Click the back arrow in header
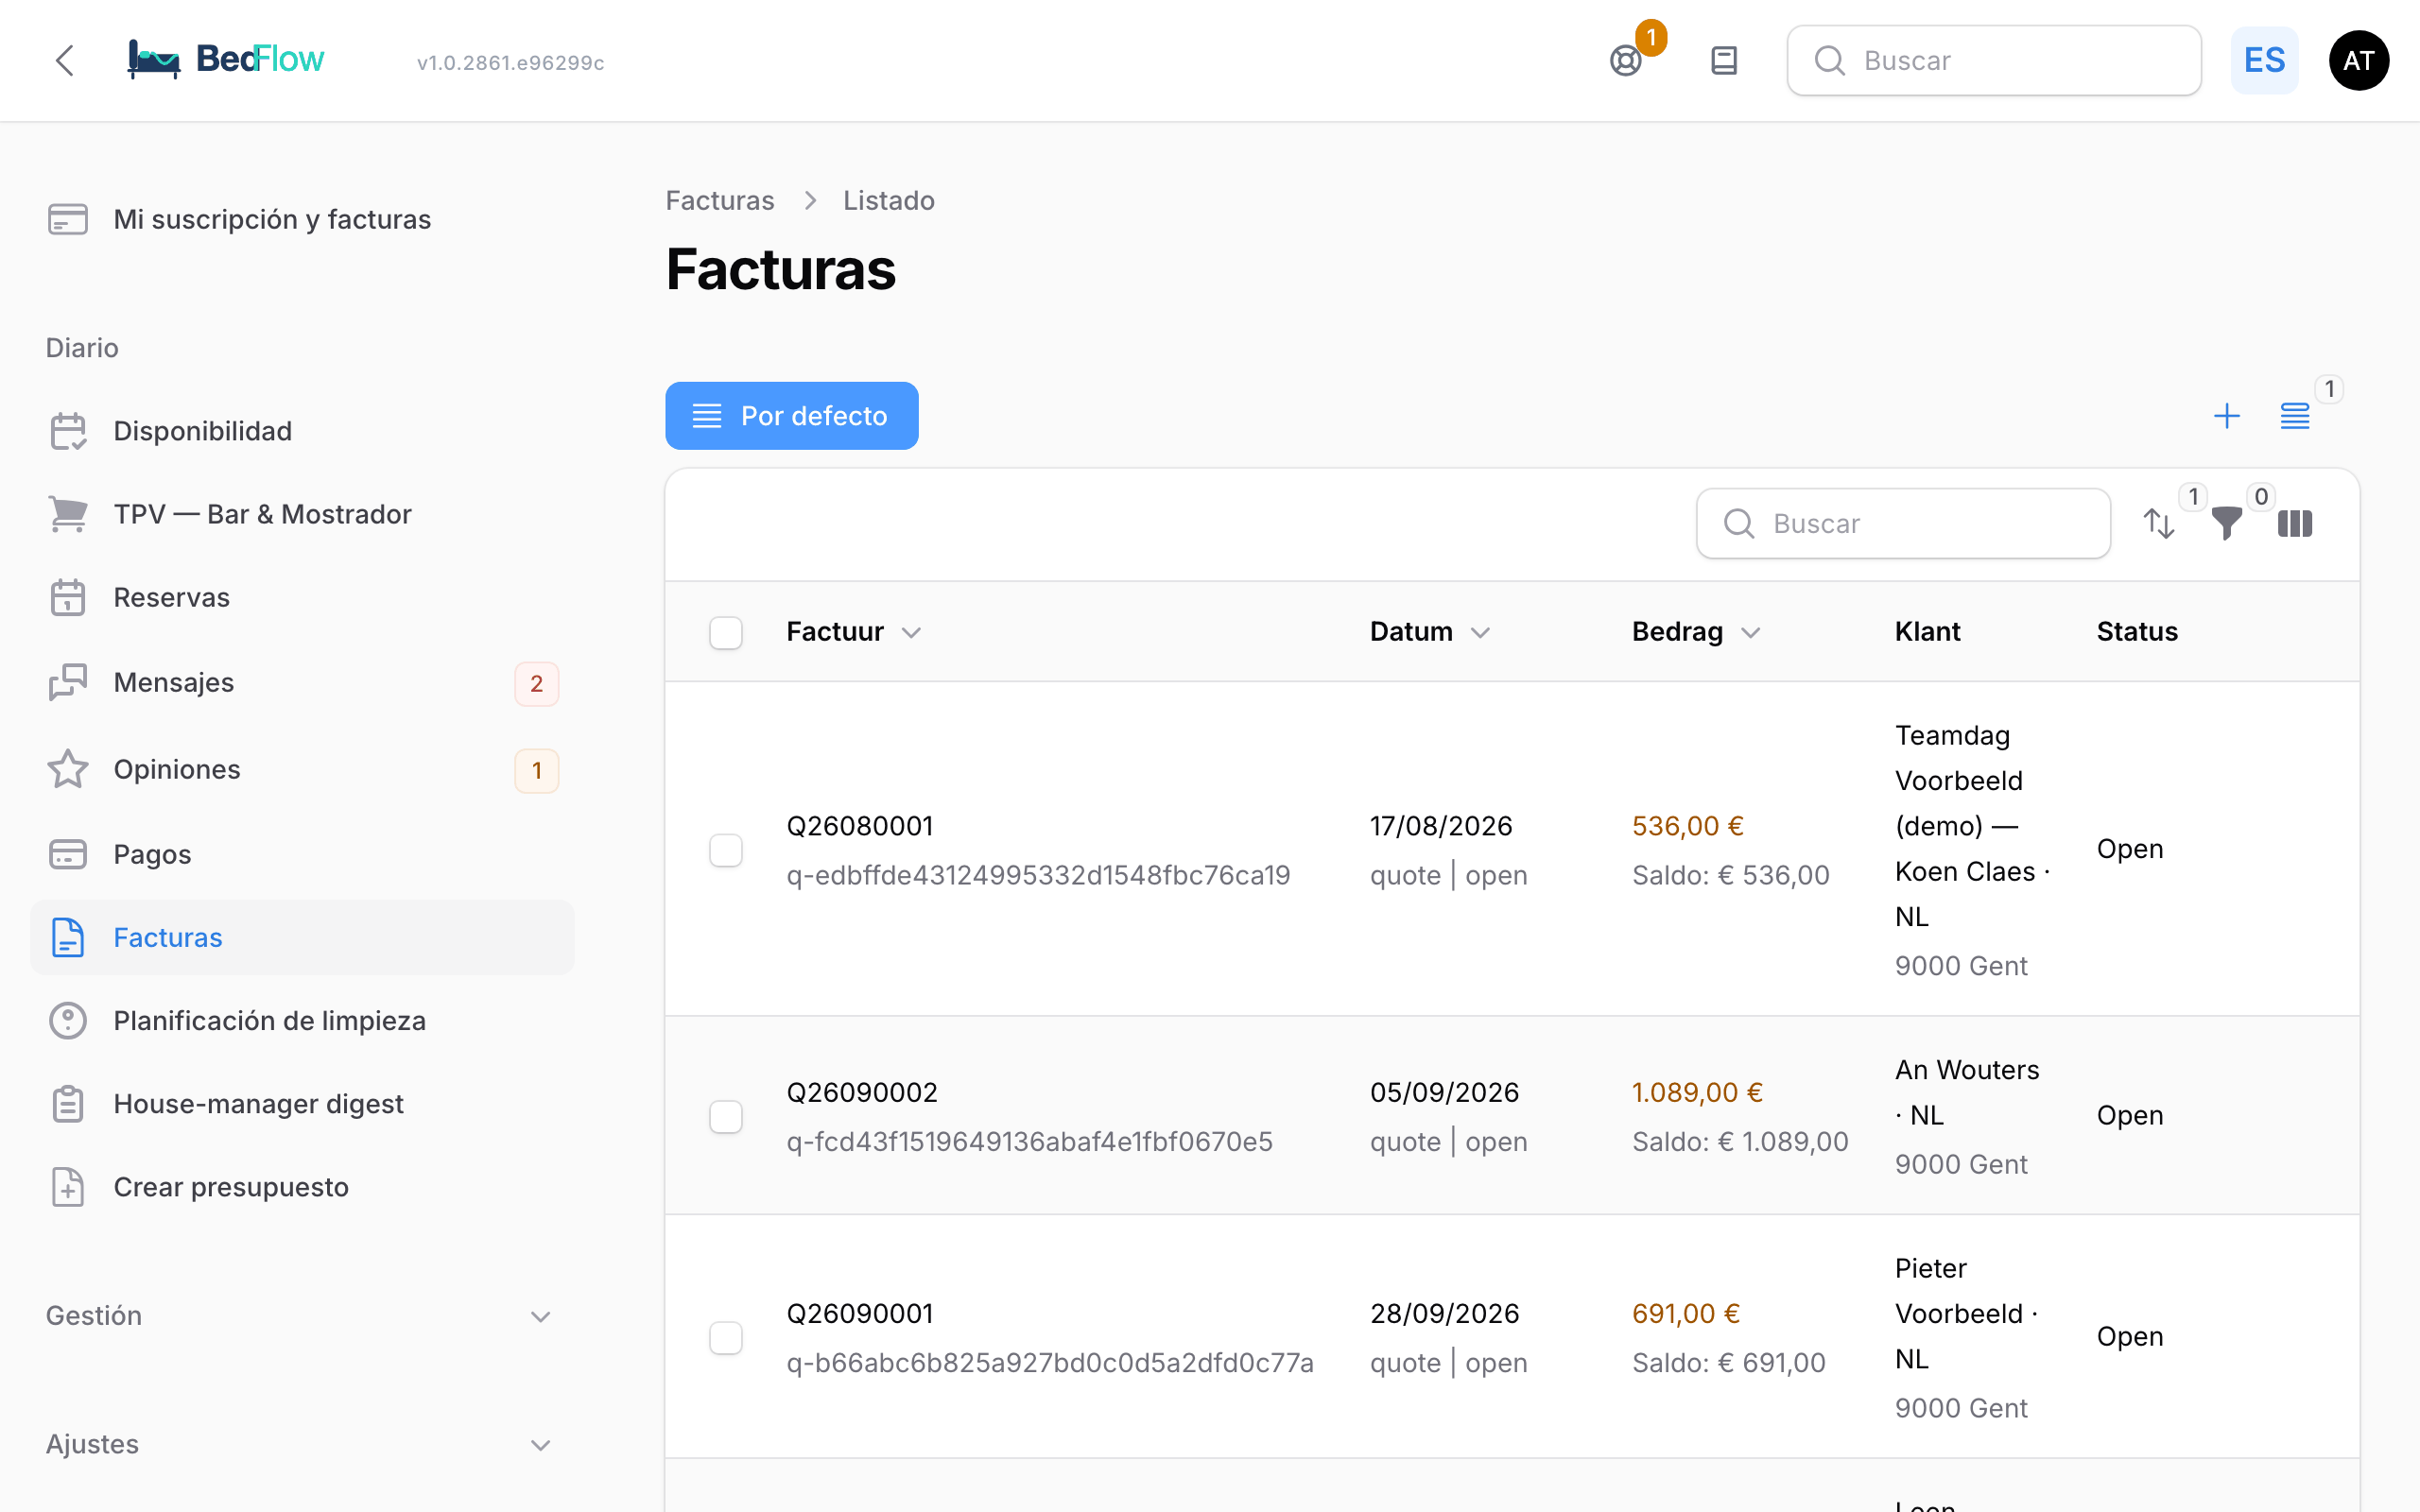The height and width of the screenshot is (1512, 2420). 65,61
